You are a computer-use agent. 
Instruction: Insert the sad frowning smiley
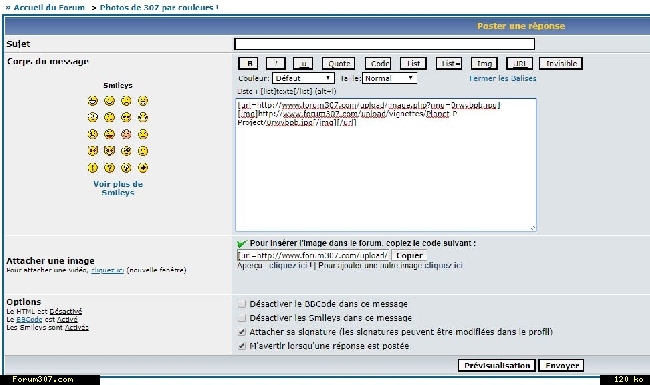[x=143, y=101]
